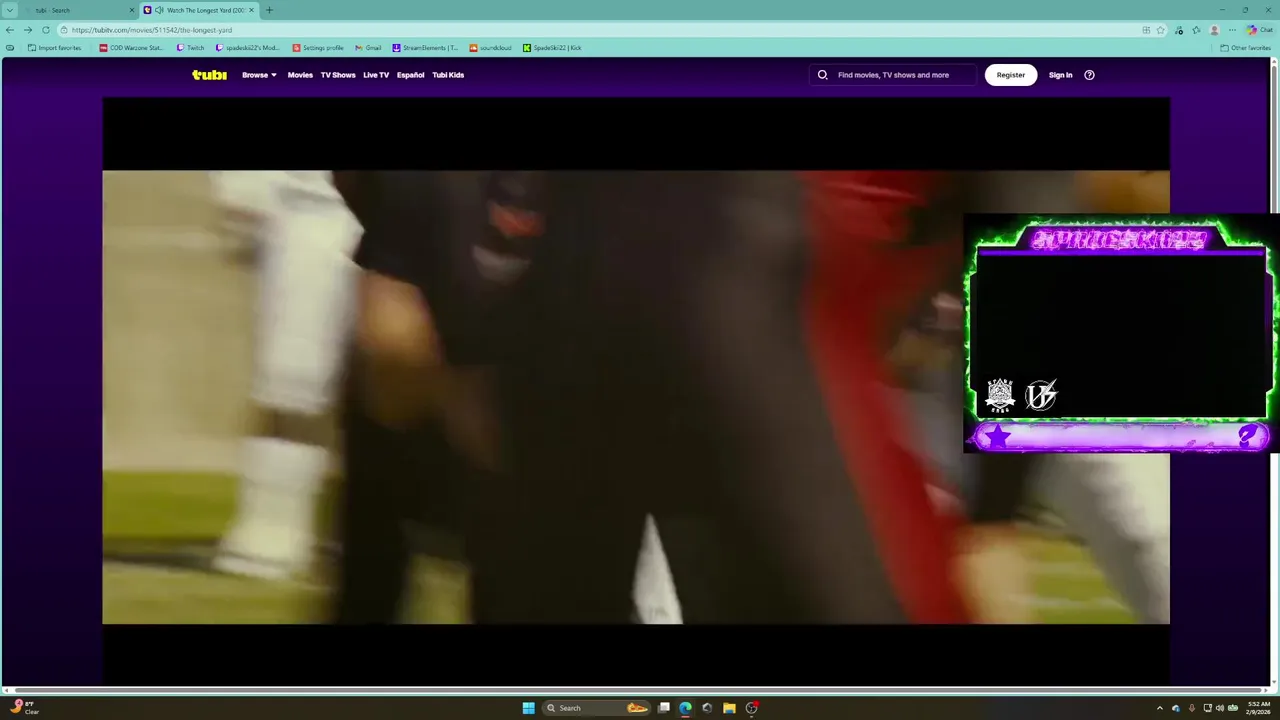
Task: Open the Gmail bookmark
Action: 368,48
